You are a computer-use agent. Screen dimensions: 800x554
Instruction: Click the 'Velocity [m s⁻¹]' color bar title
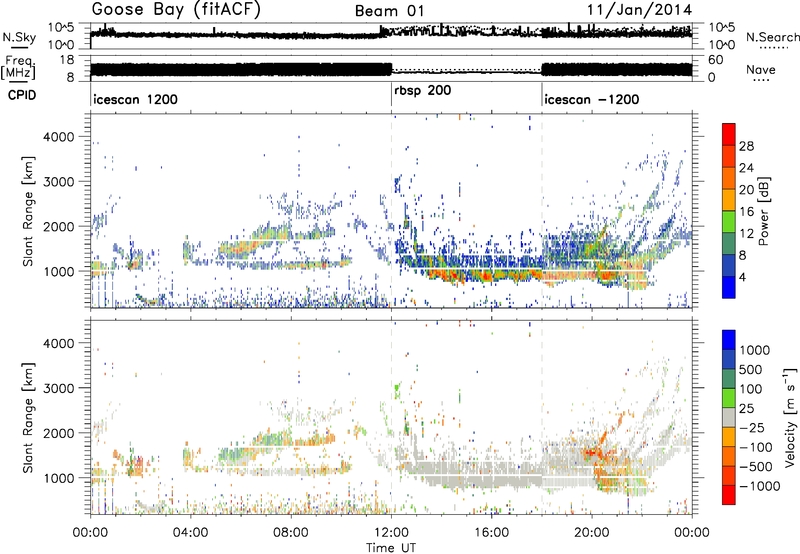click(790, 418)
